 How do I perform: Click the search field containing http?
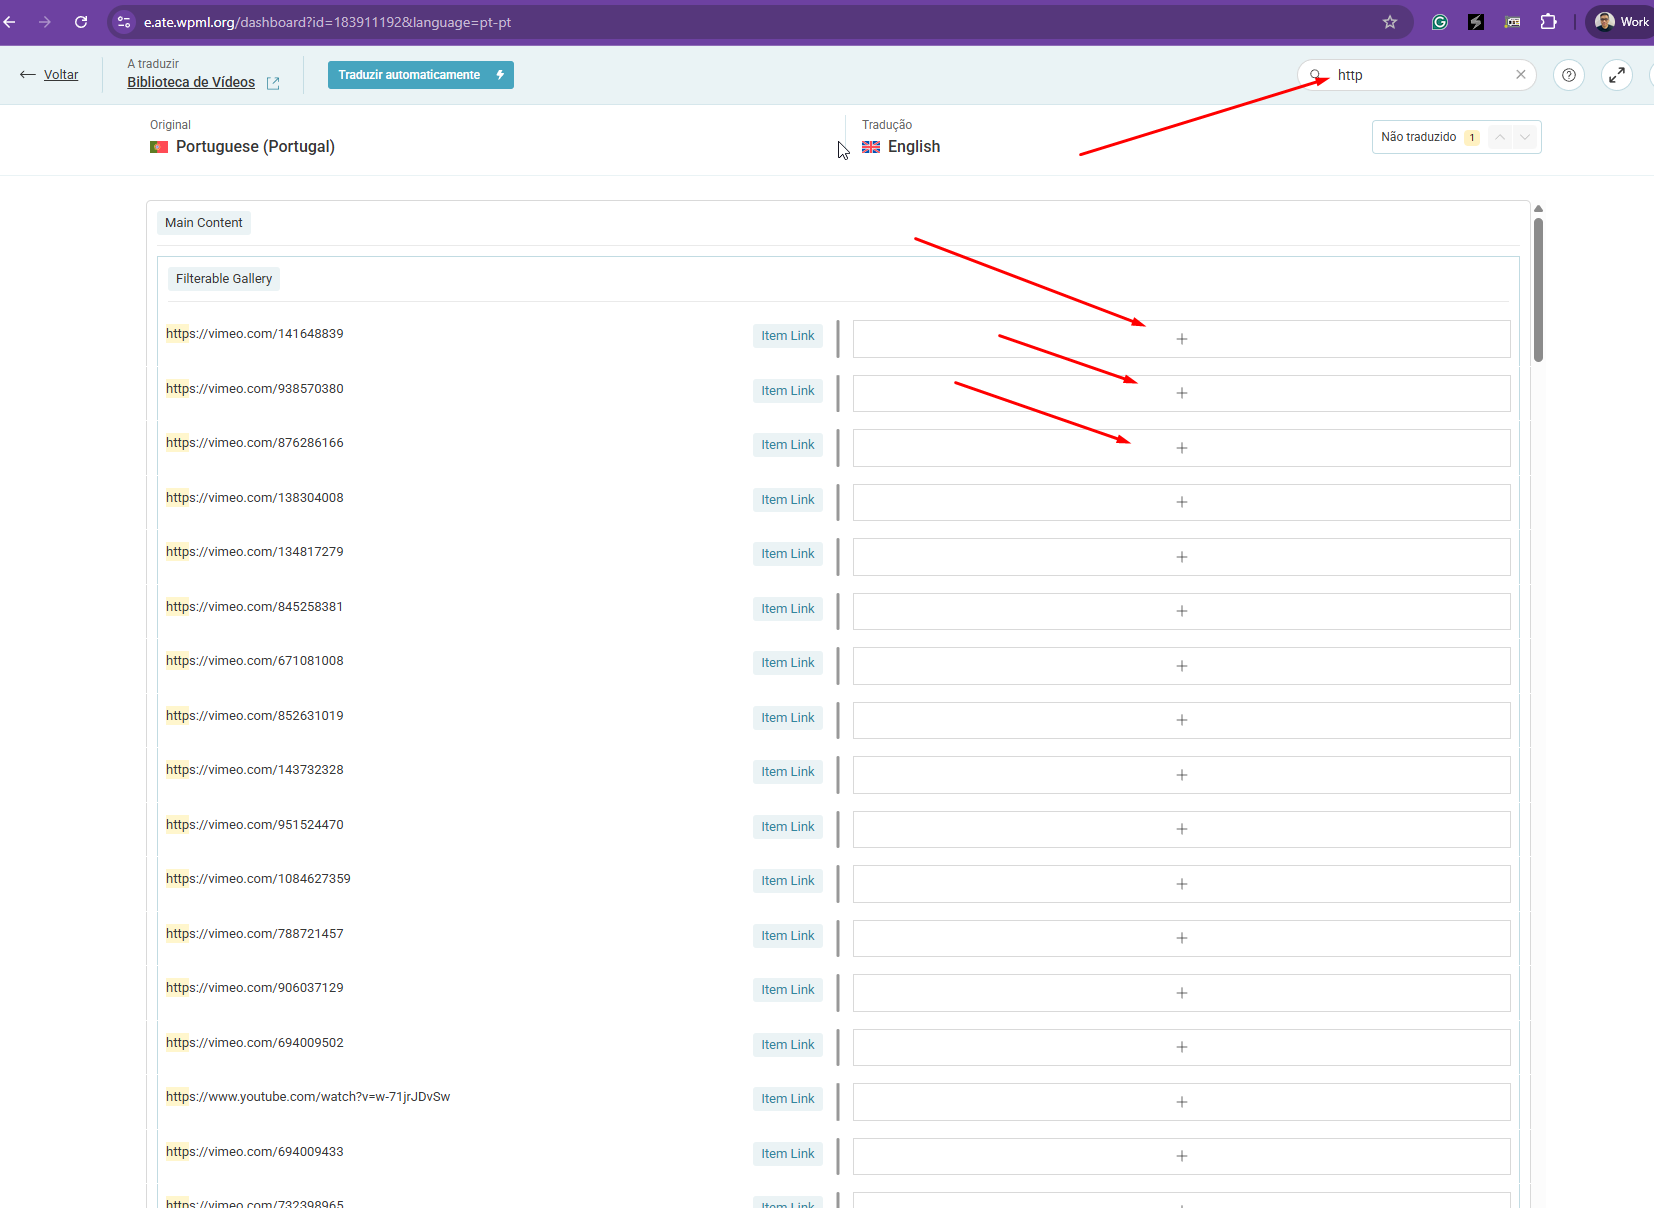pos(1420,75)
